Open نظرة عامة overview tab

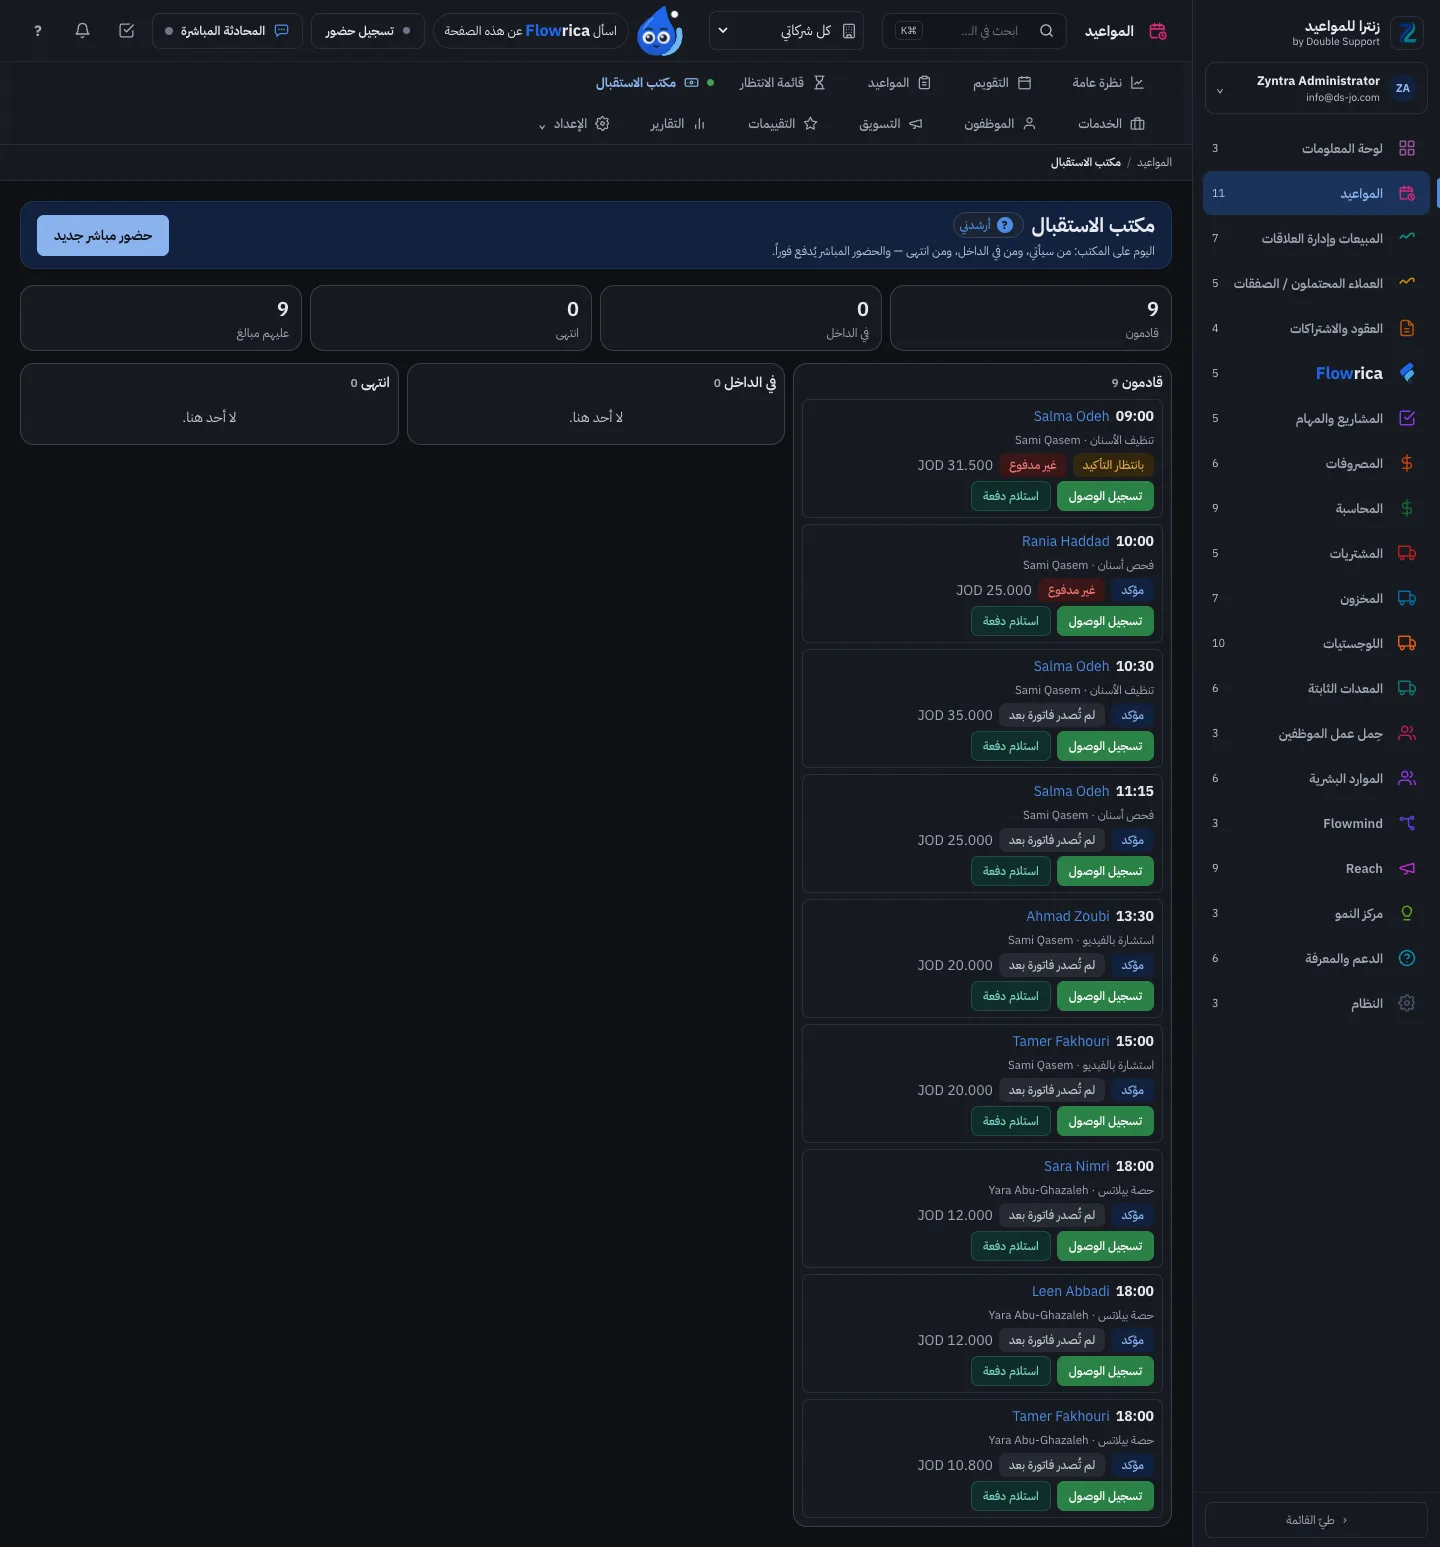click(x=1108, y=83)
